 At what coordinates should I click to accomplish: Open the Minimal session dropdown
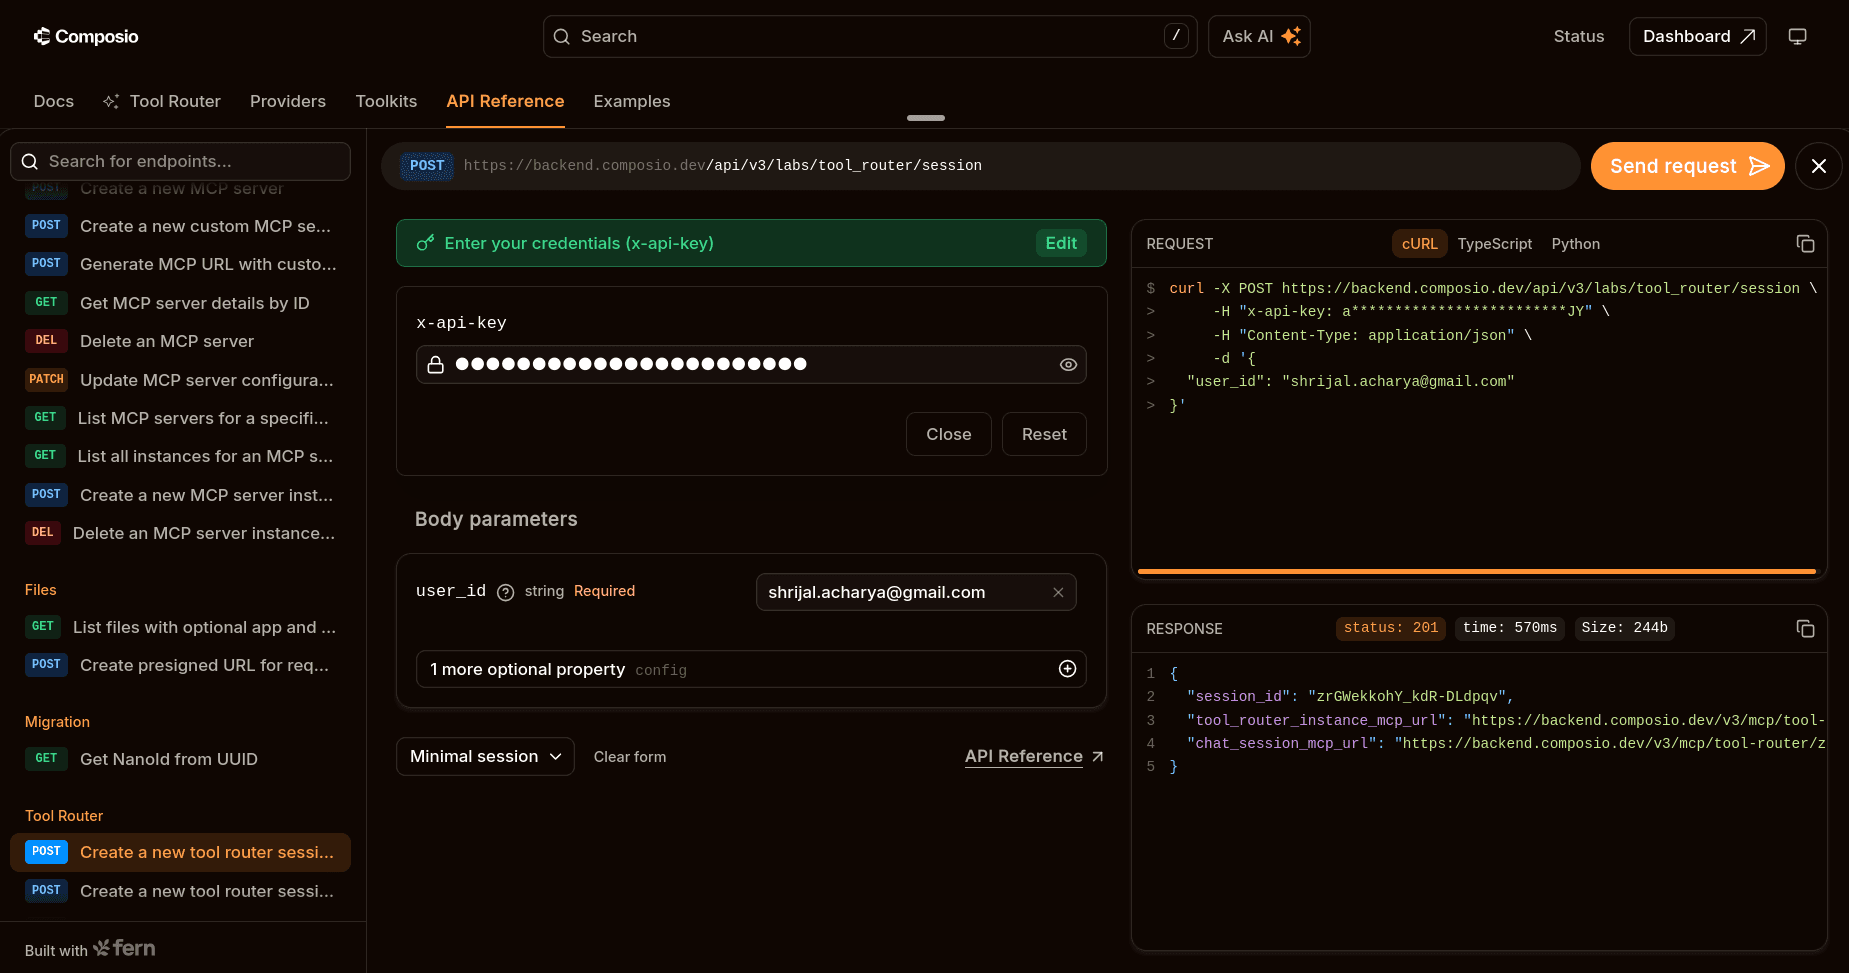point(485,757)
